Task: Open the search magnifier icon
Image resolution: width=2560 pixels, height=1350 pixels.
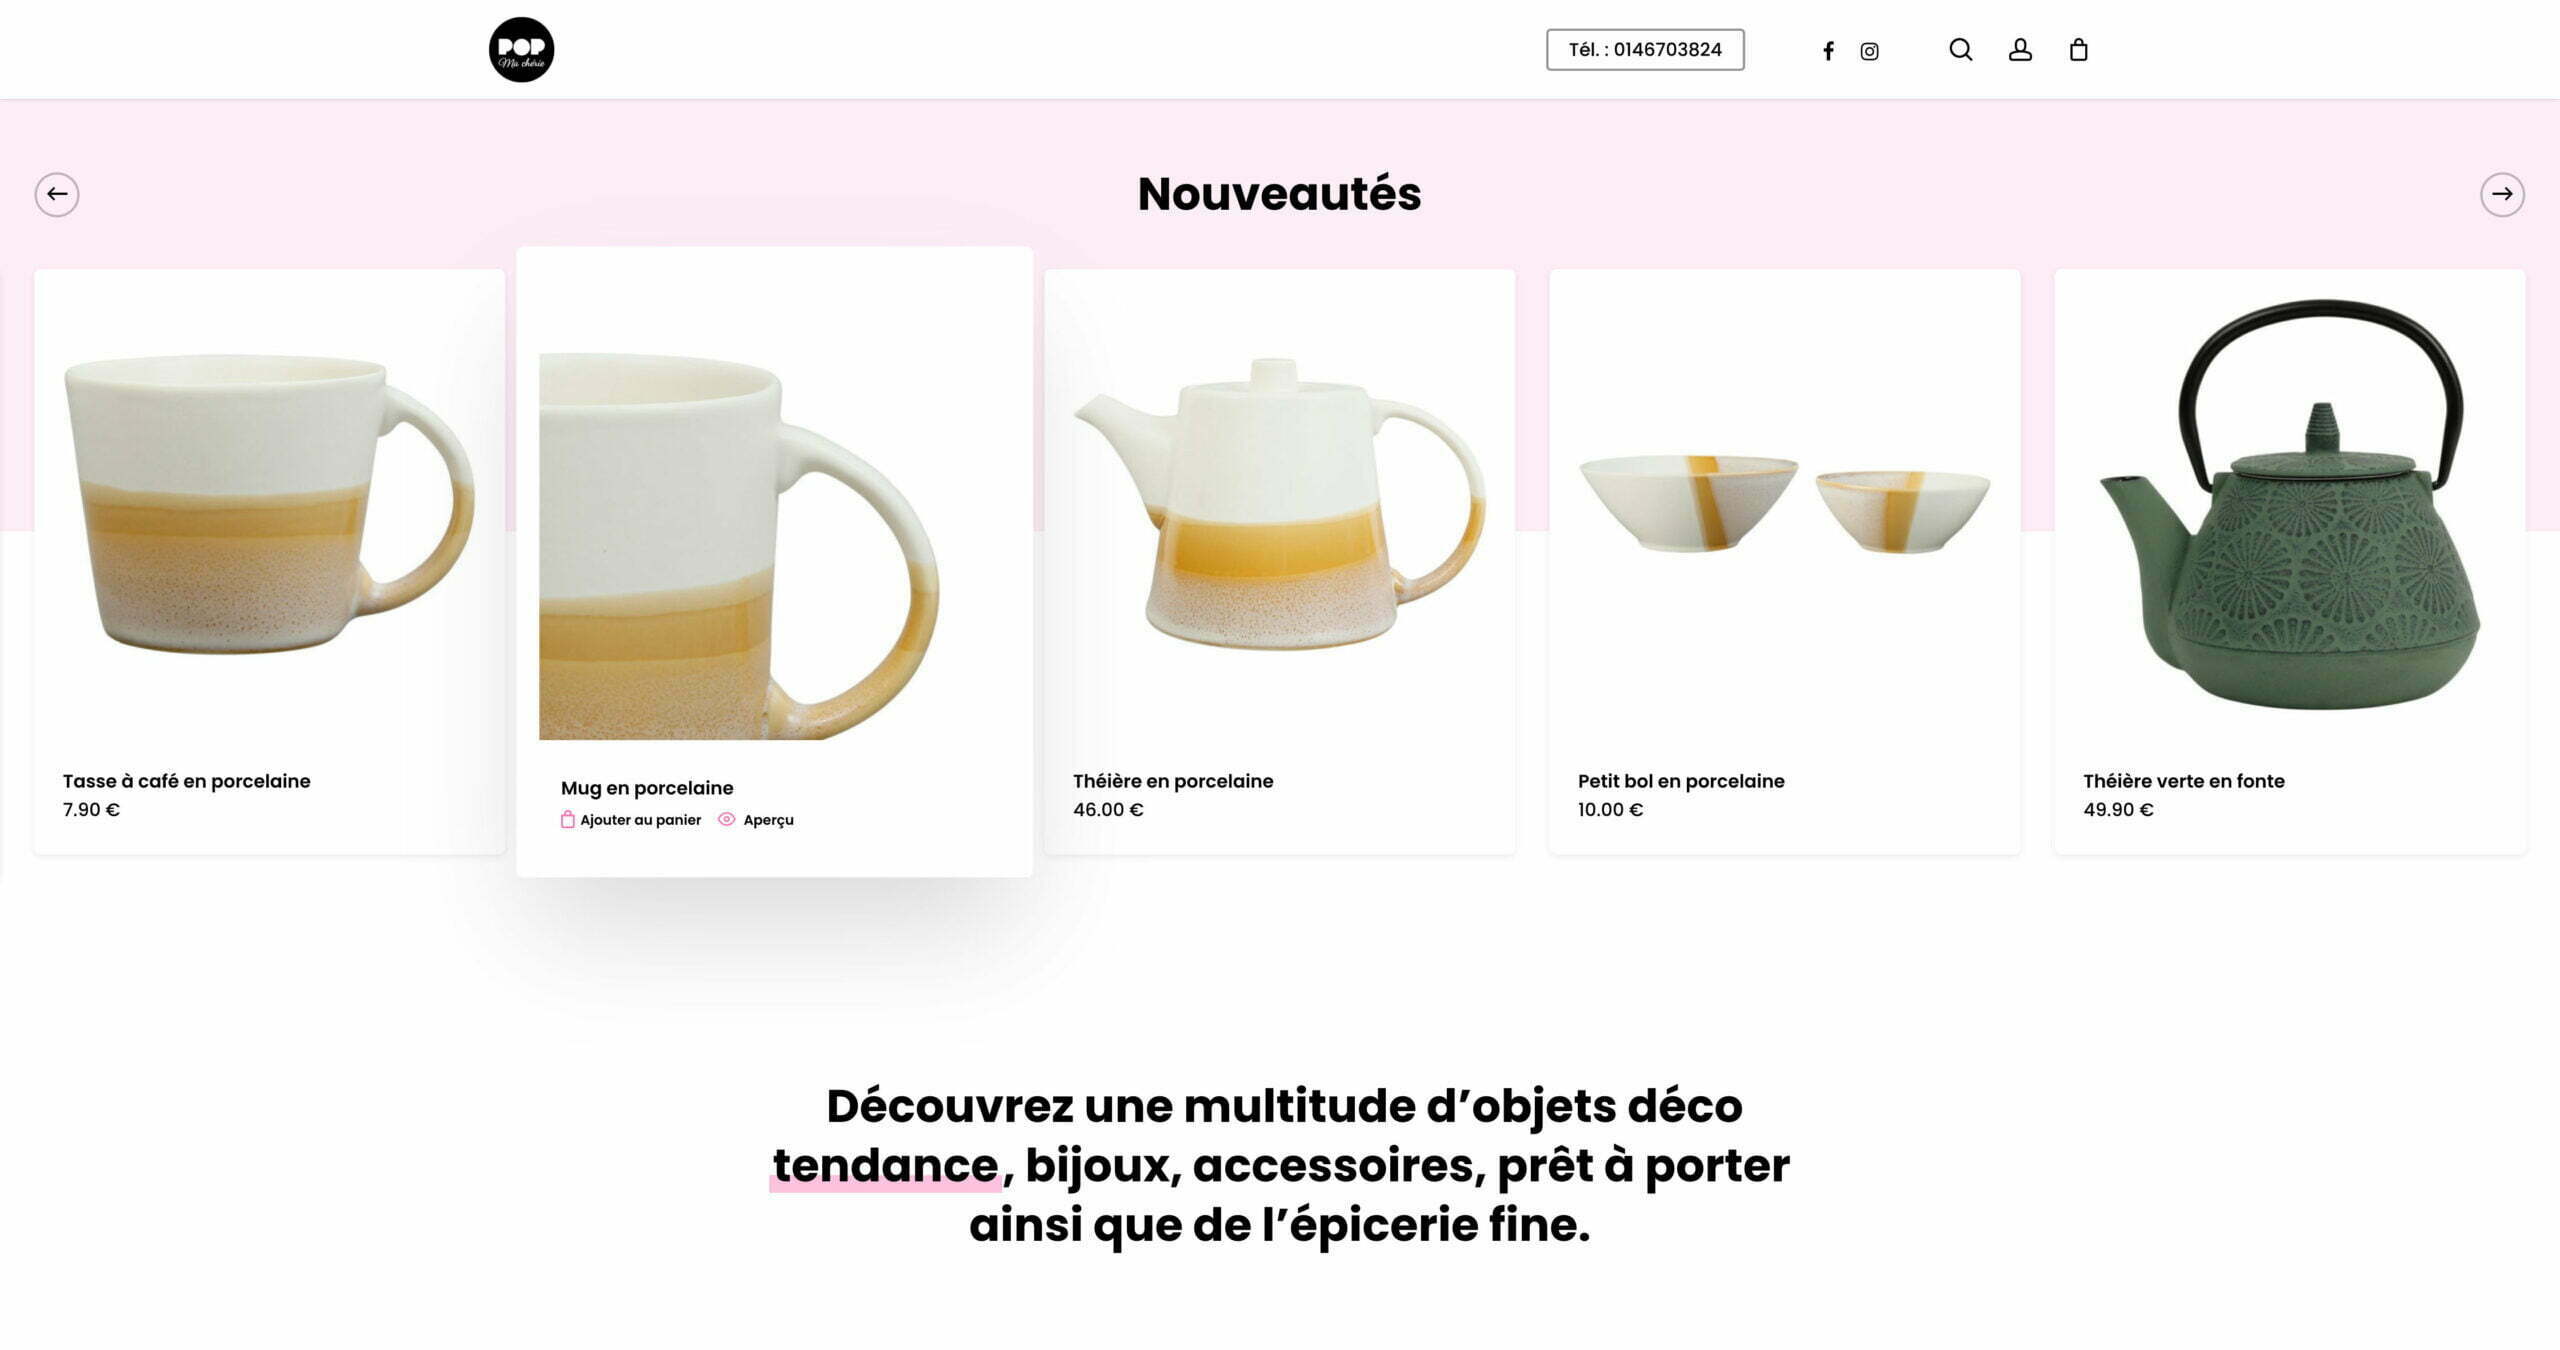Action: click(1960, 49)
